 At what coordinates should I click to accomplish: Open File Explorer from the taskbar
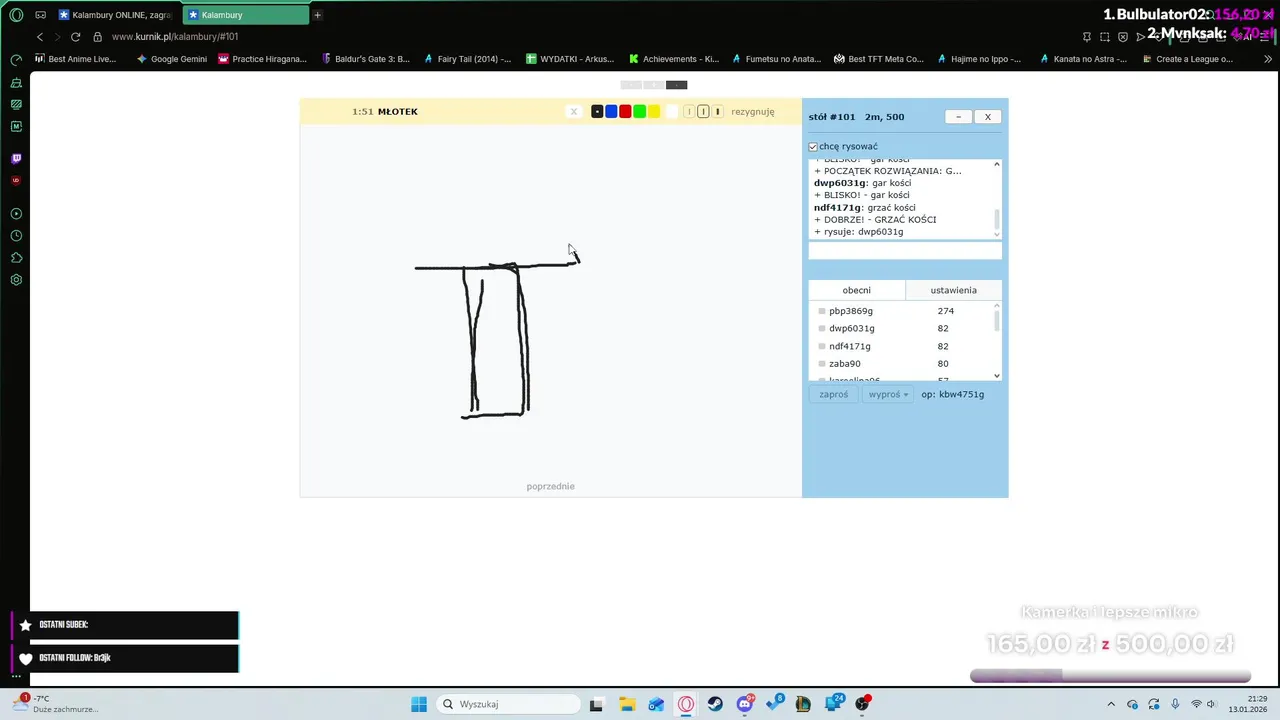(x=627, y=704)
